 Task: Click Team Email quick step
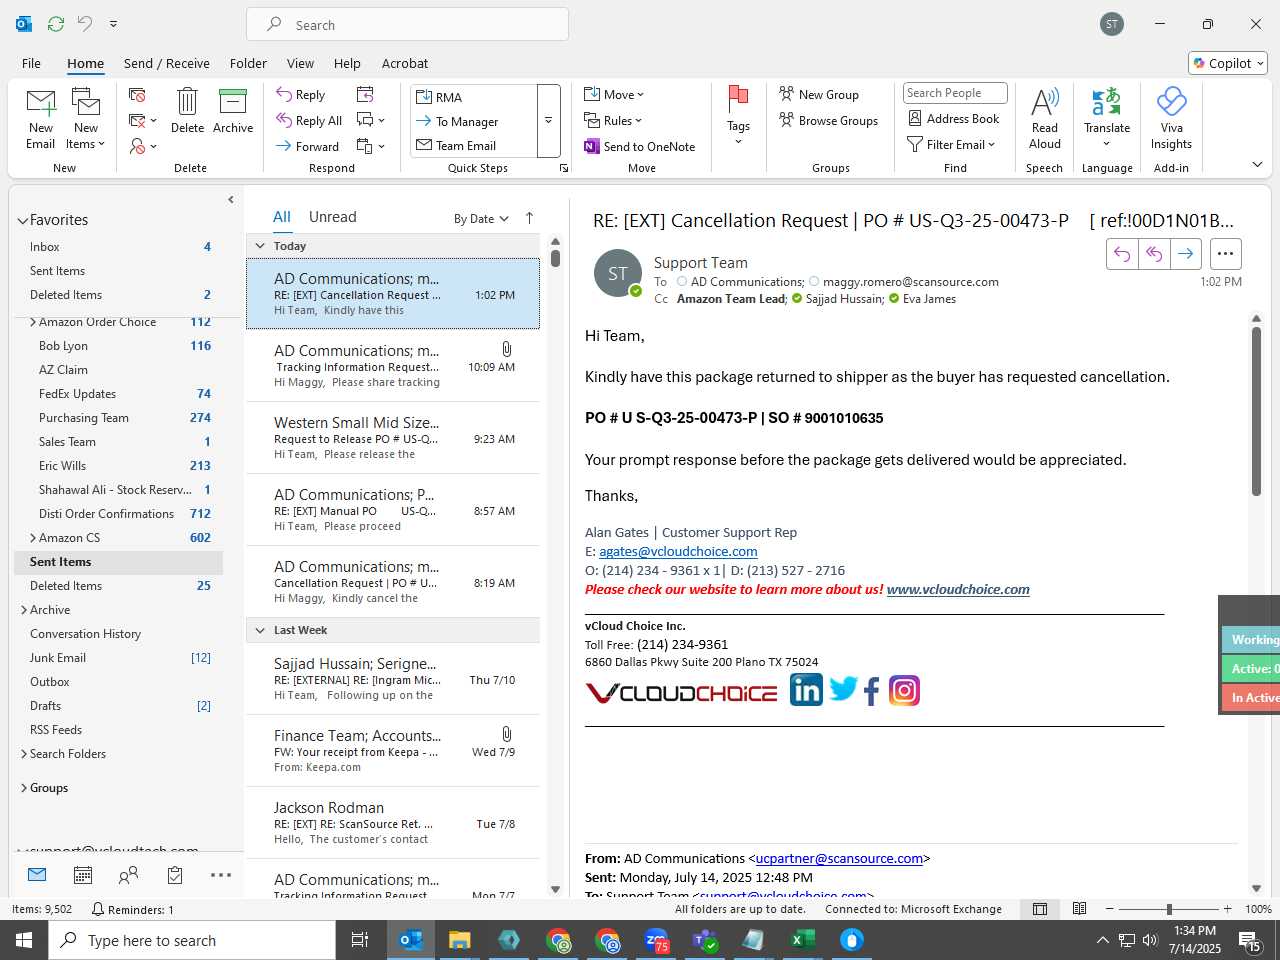click(x=473, y=145)
